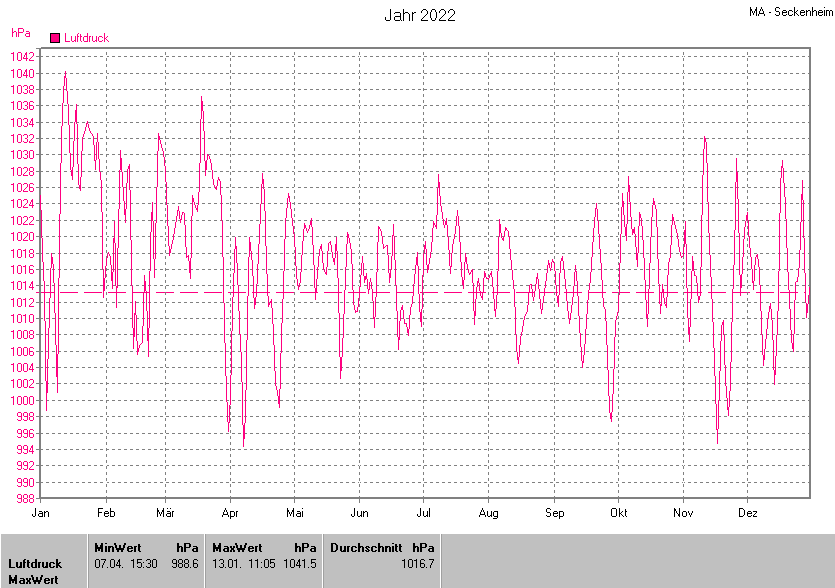Select the minimum value 988.6 cell

pyautogui.click(x=184, y=564)
